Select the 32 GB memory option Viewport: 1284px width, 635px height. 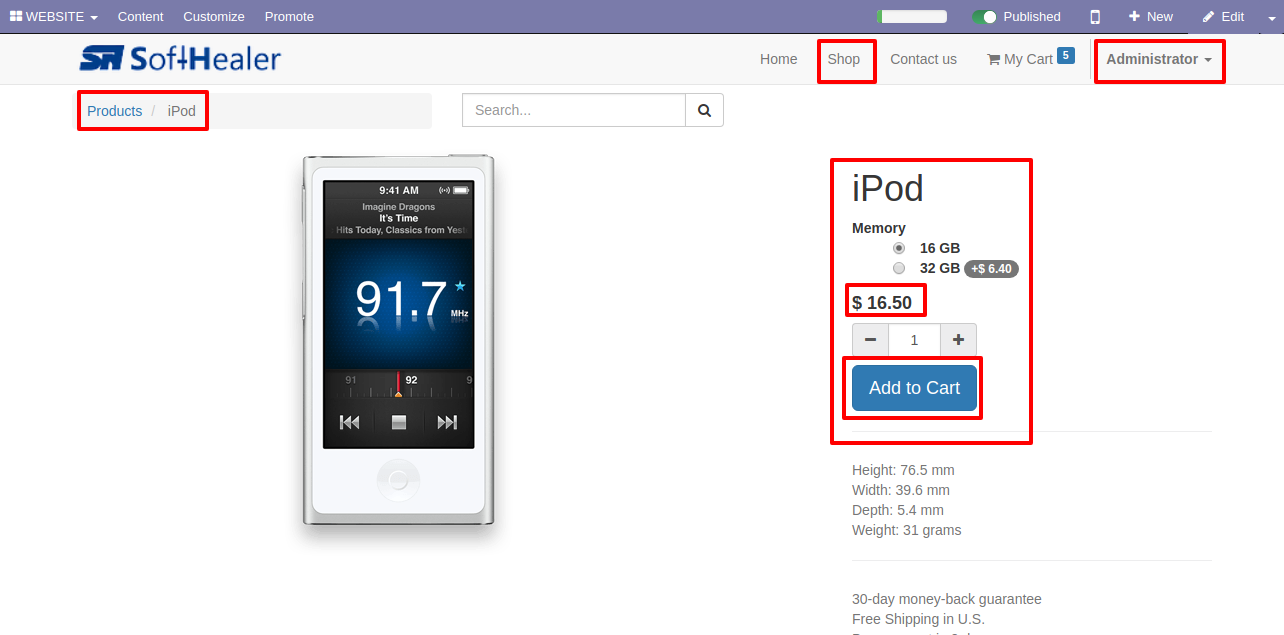click(899, 268)
